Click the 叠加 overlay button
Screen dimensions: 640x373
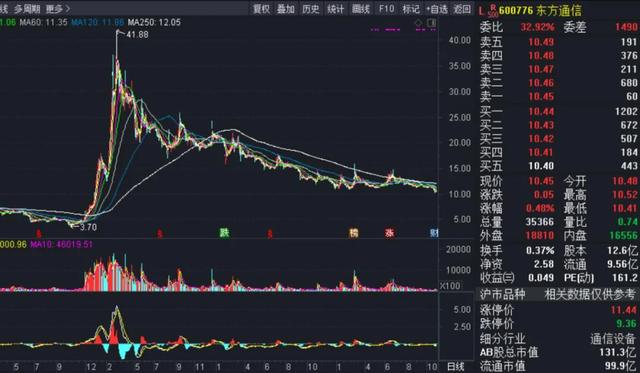coord(286,9)
